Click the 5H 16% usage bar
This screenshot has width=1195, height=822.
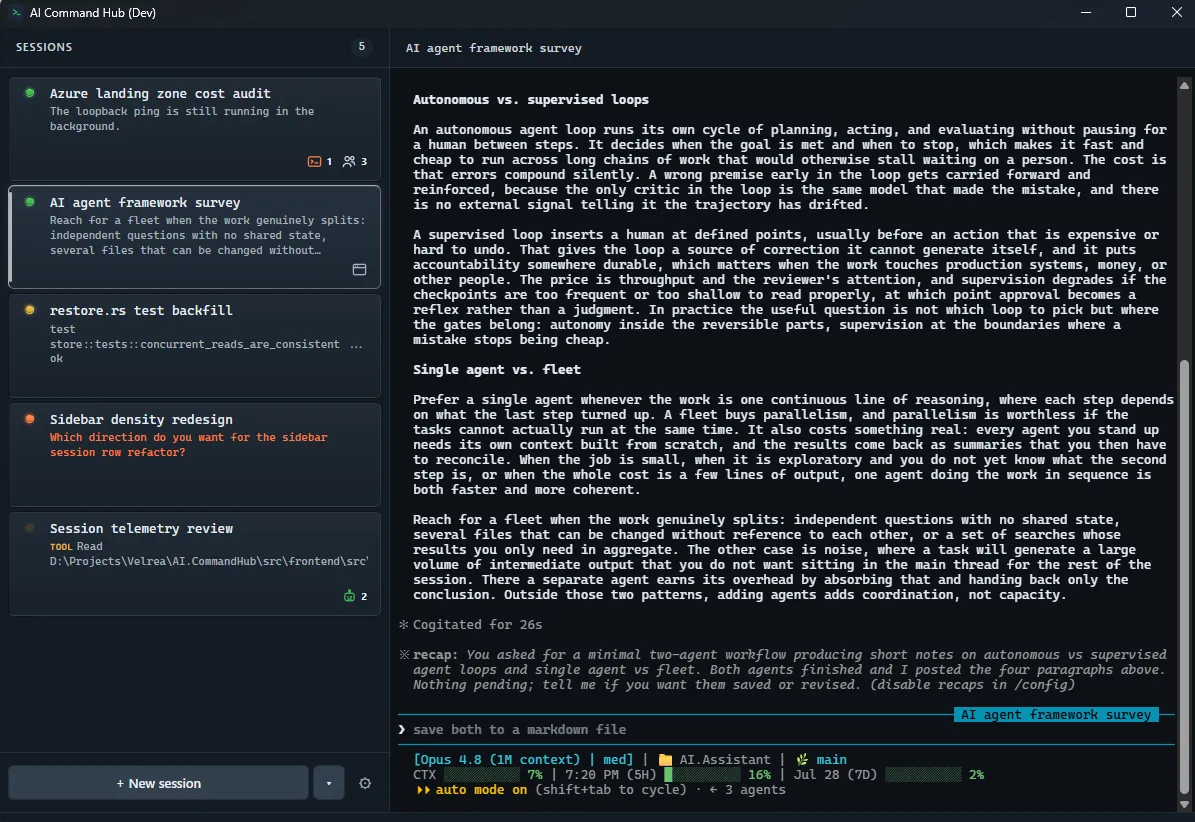pyautogui.click(x=702, y=775)
